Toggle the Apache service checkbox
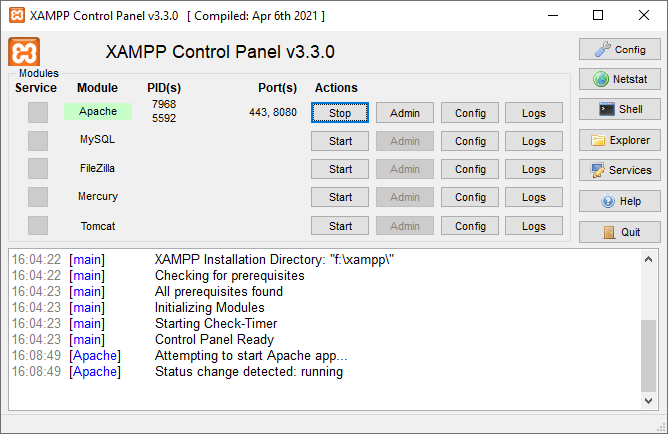668x434 pixels. 38,112
